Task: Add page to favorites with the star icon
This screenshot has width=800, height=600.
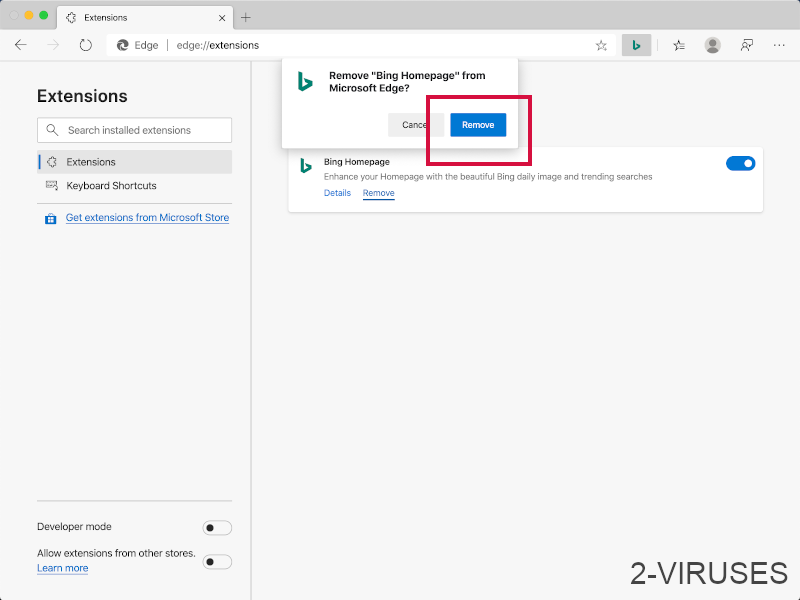Action: [602, 45]
